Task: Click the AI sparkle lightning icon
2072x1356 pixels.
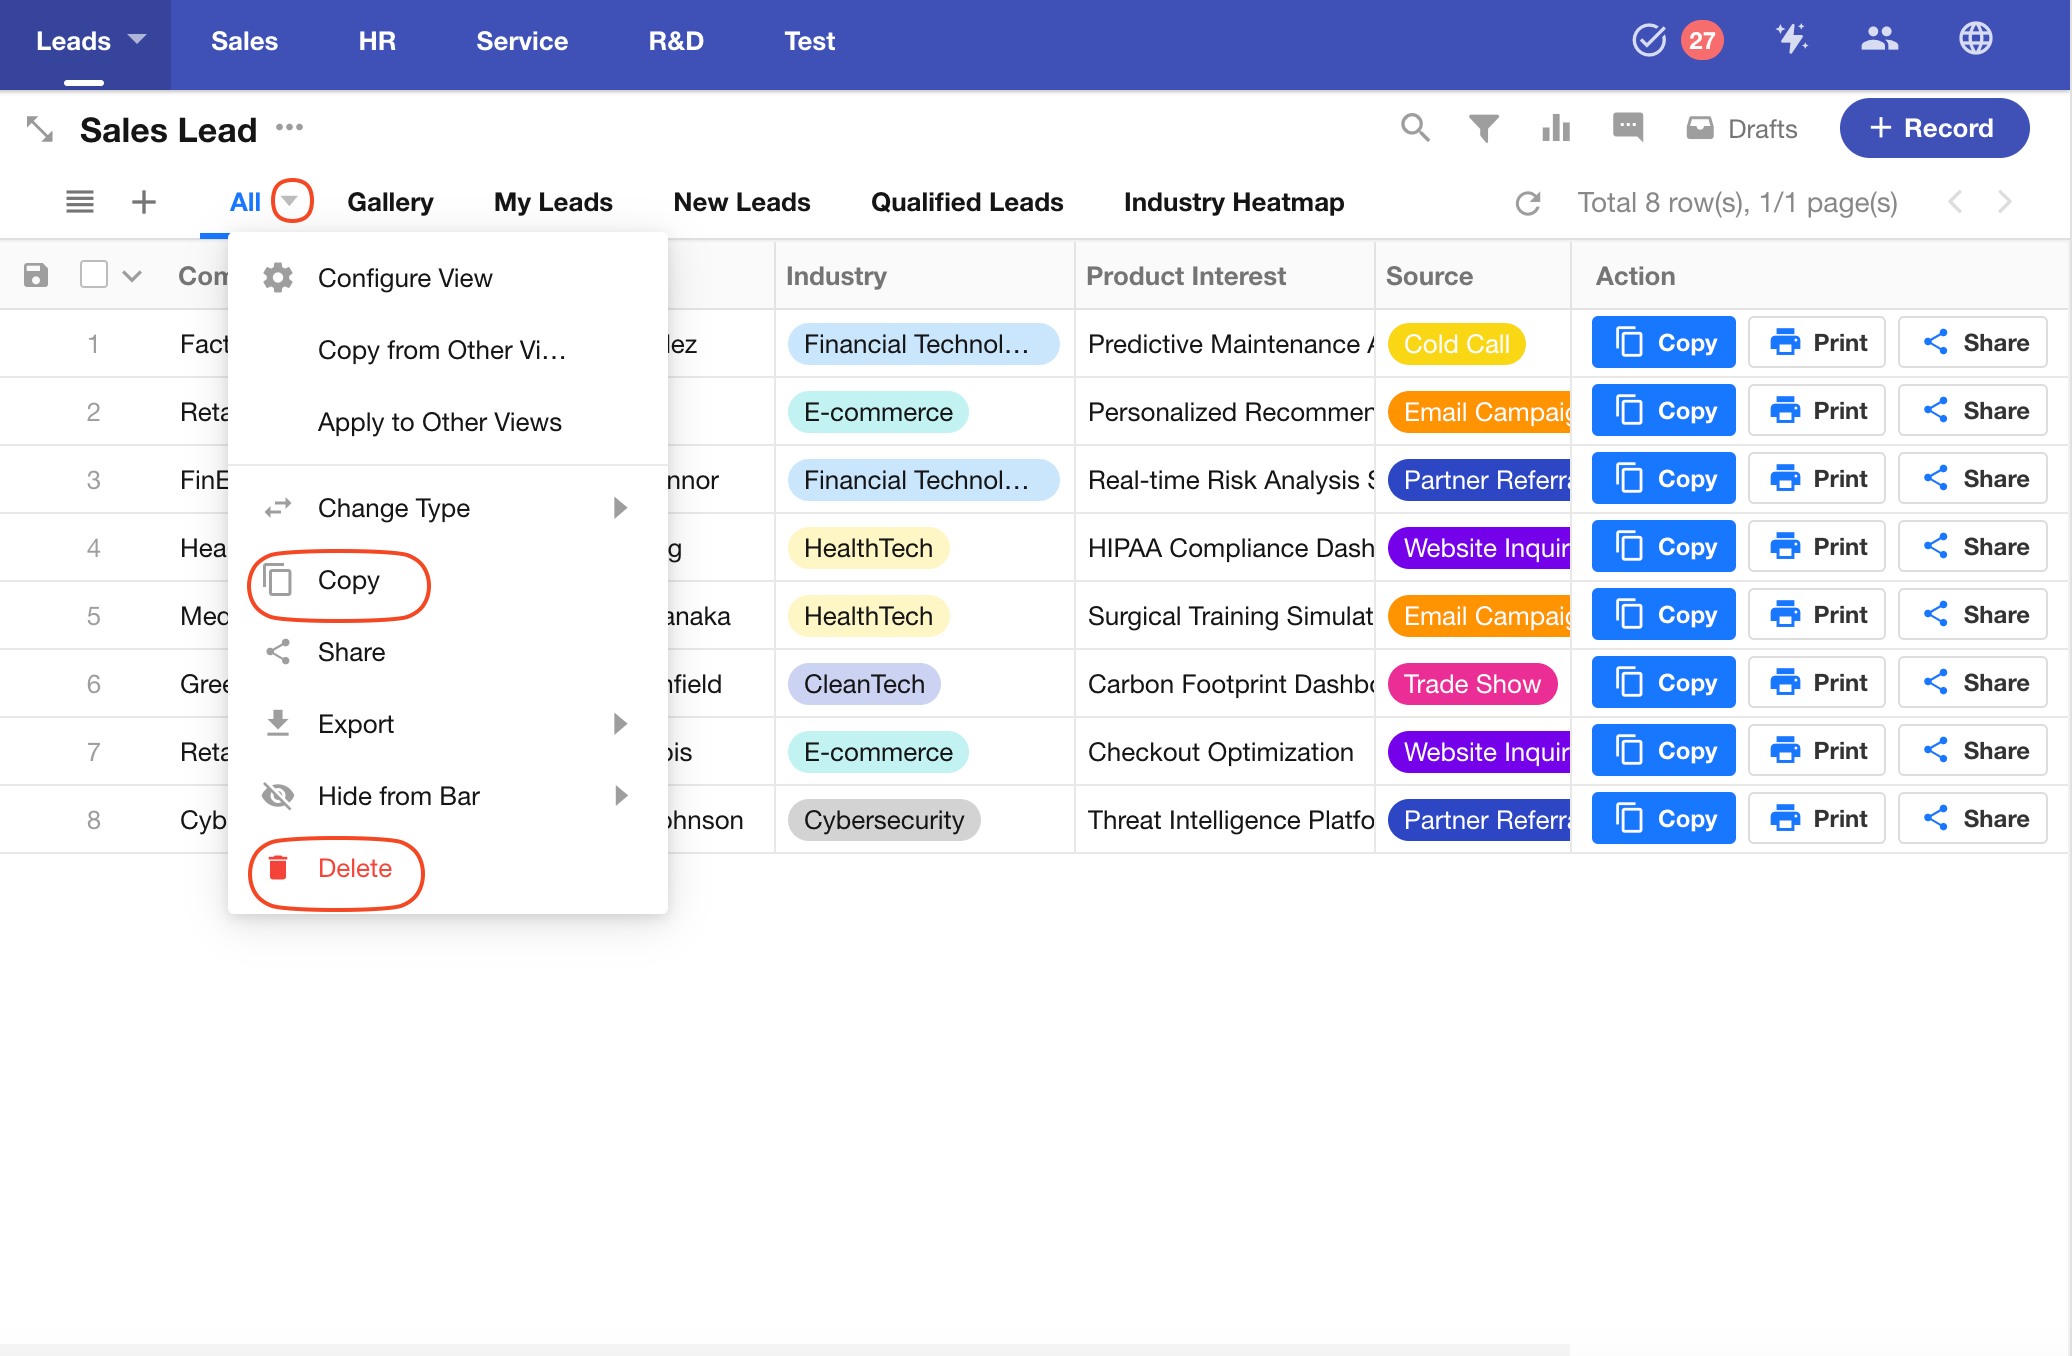Action: pos(1791,40)
